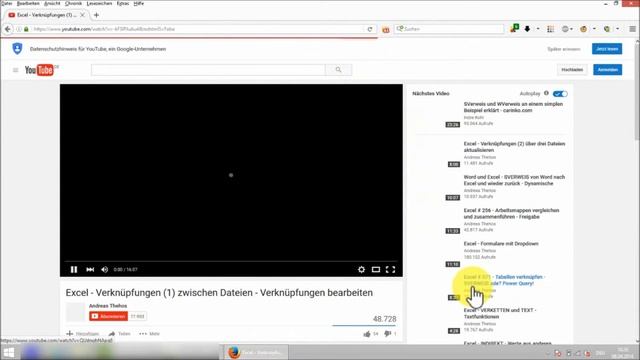This screenshot has height=360, width=640.
Task: Click the red Abonnieren subscribe button
Action: [x=109, y=316]
